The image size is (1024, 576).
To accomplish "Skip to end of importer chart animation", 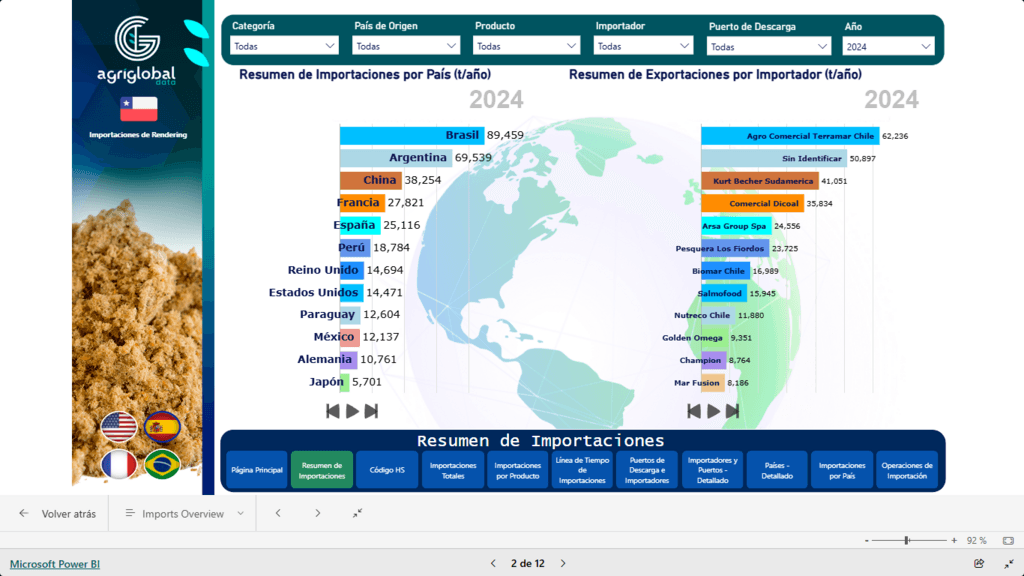I will [733, 410].
